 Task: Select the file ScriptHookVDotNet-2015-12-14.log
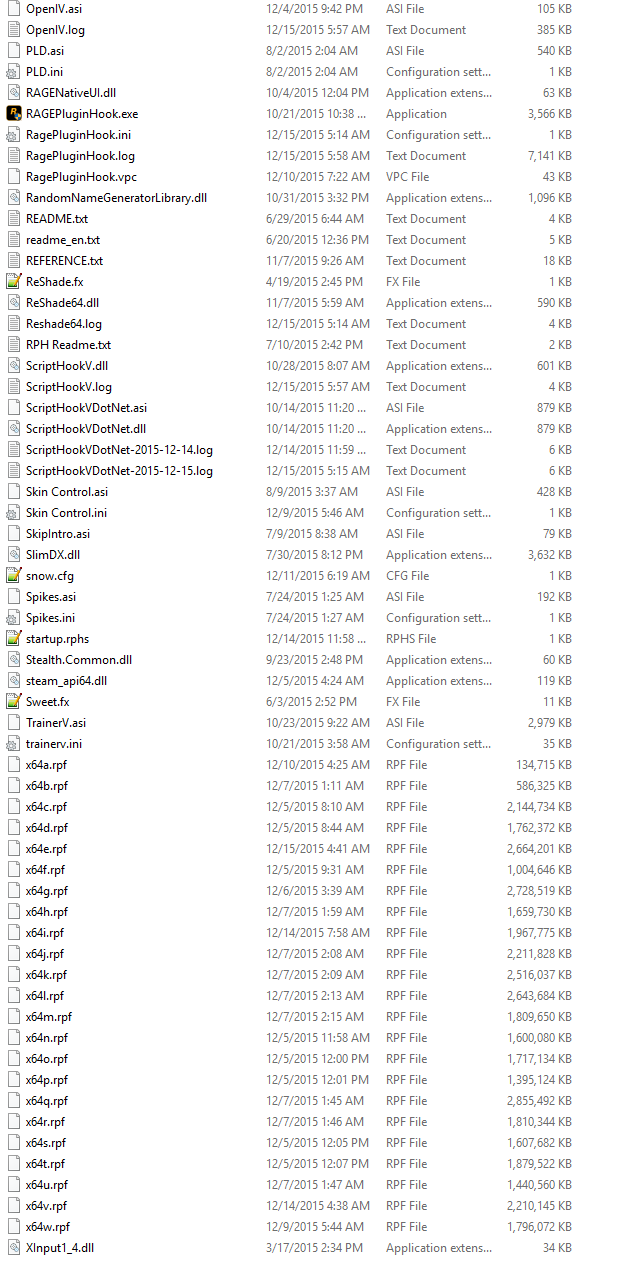click(x=119, y=450)
